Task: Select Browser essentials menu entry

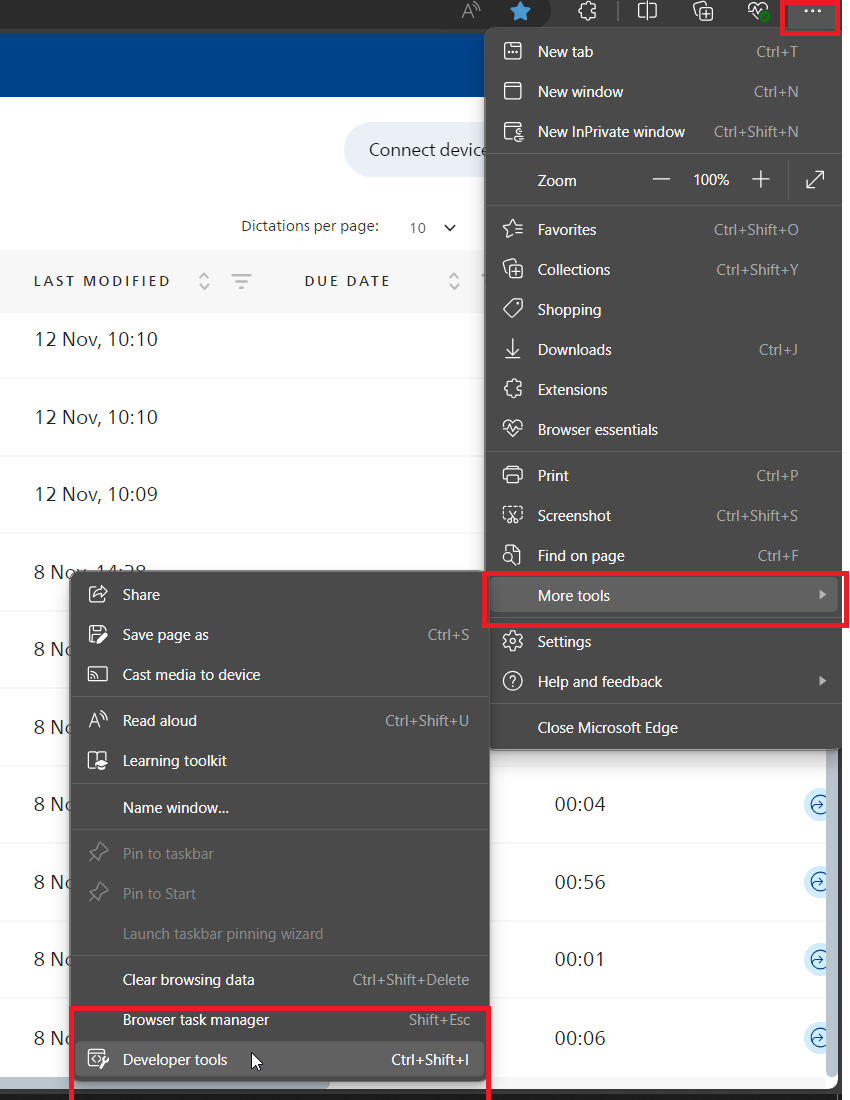Action: [664, 429]
